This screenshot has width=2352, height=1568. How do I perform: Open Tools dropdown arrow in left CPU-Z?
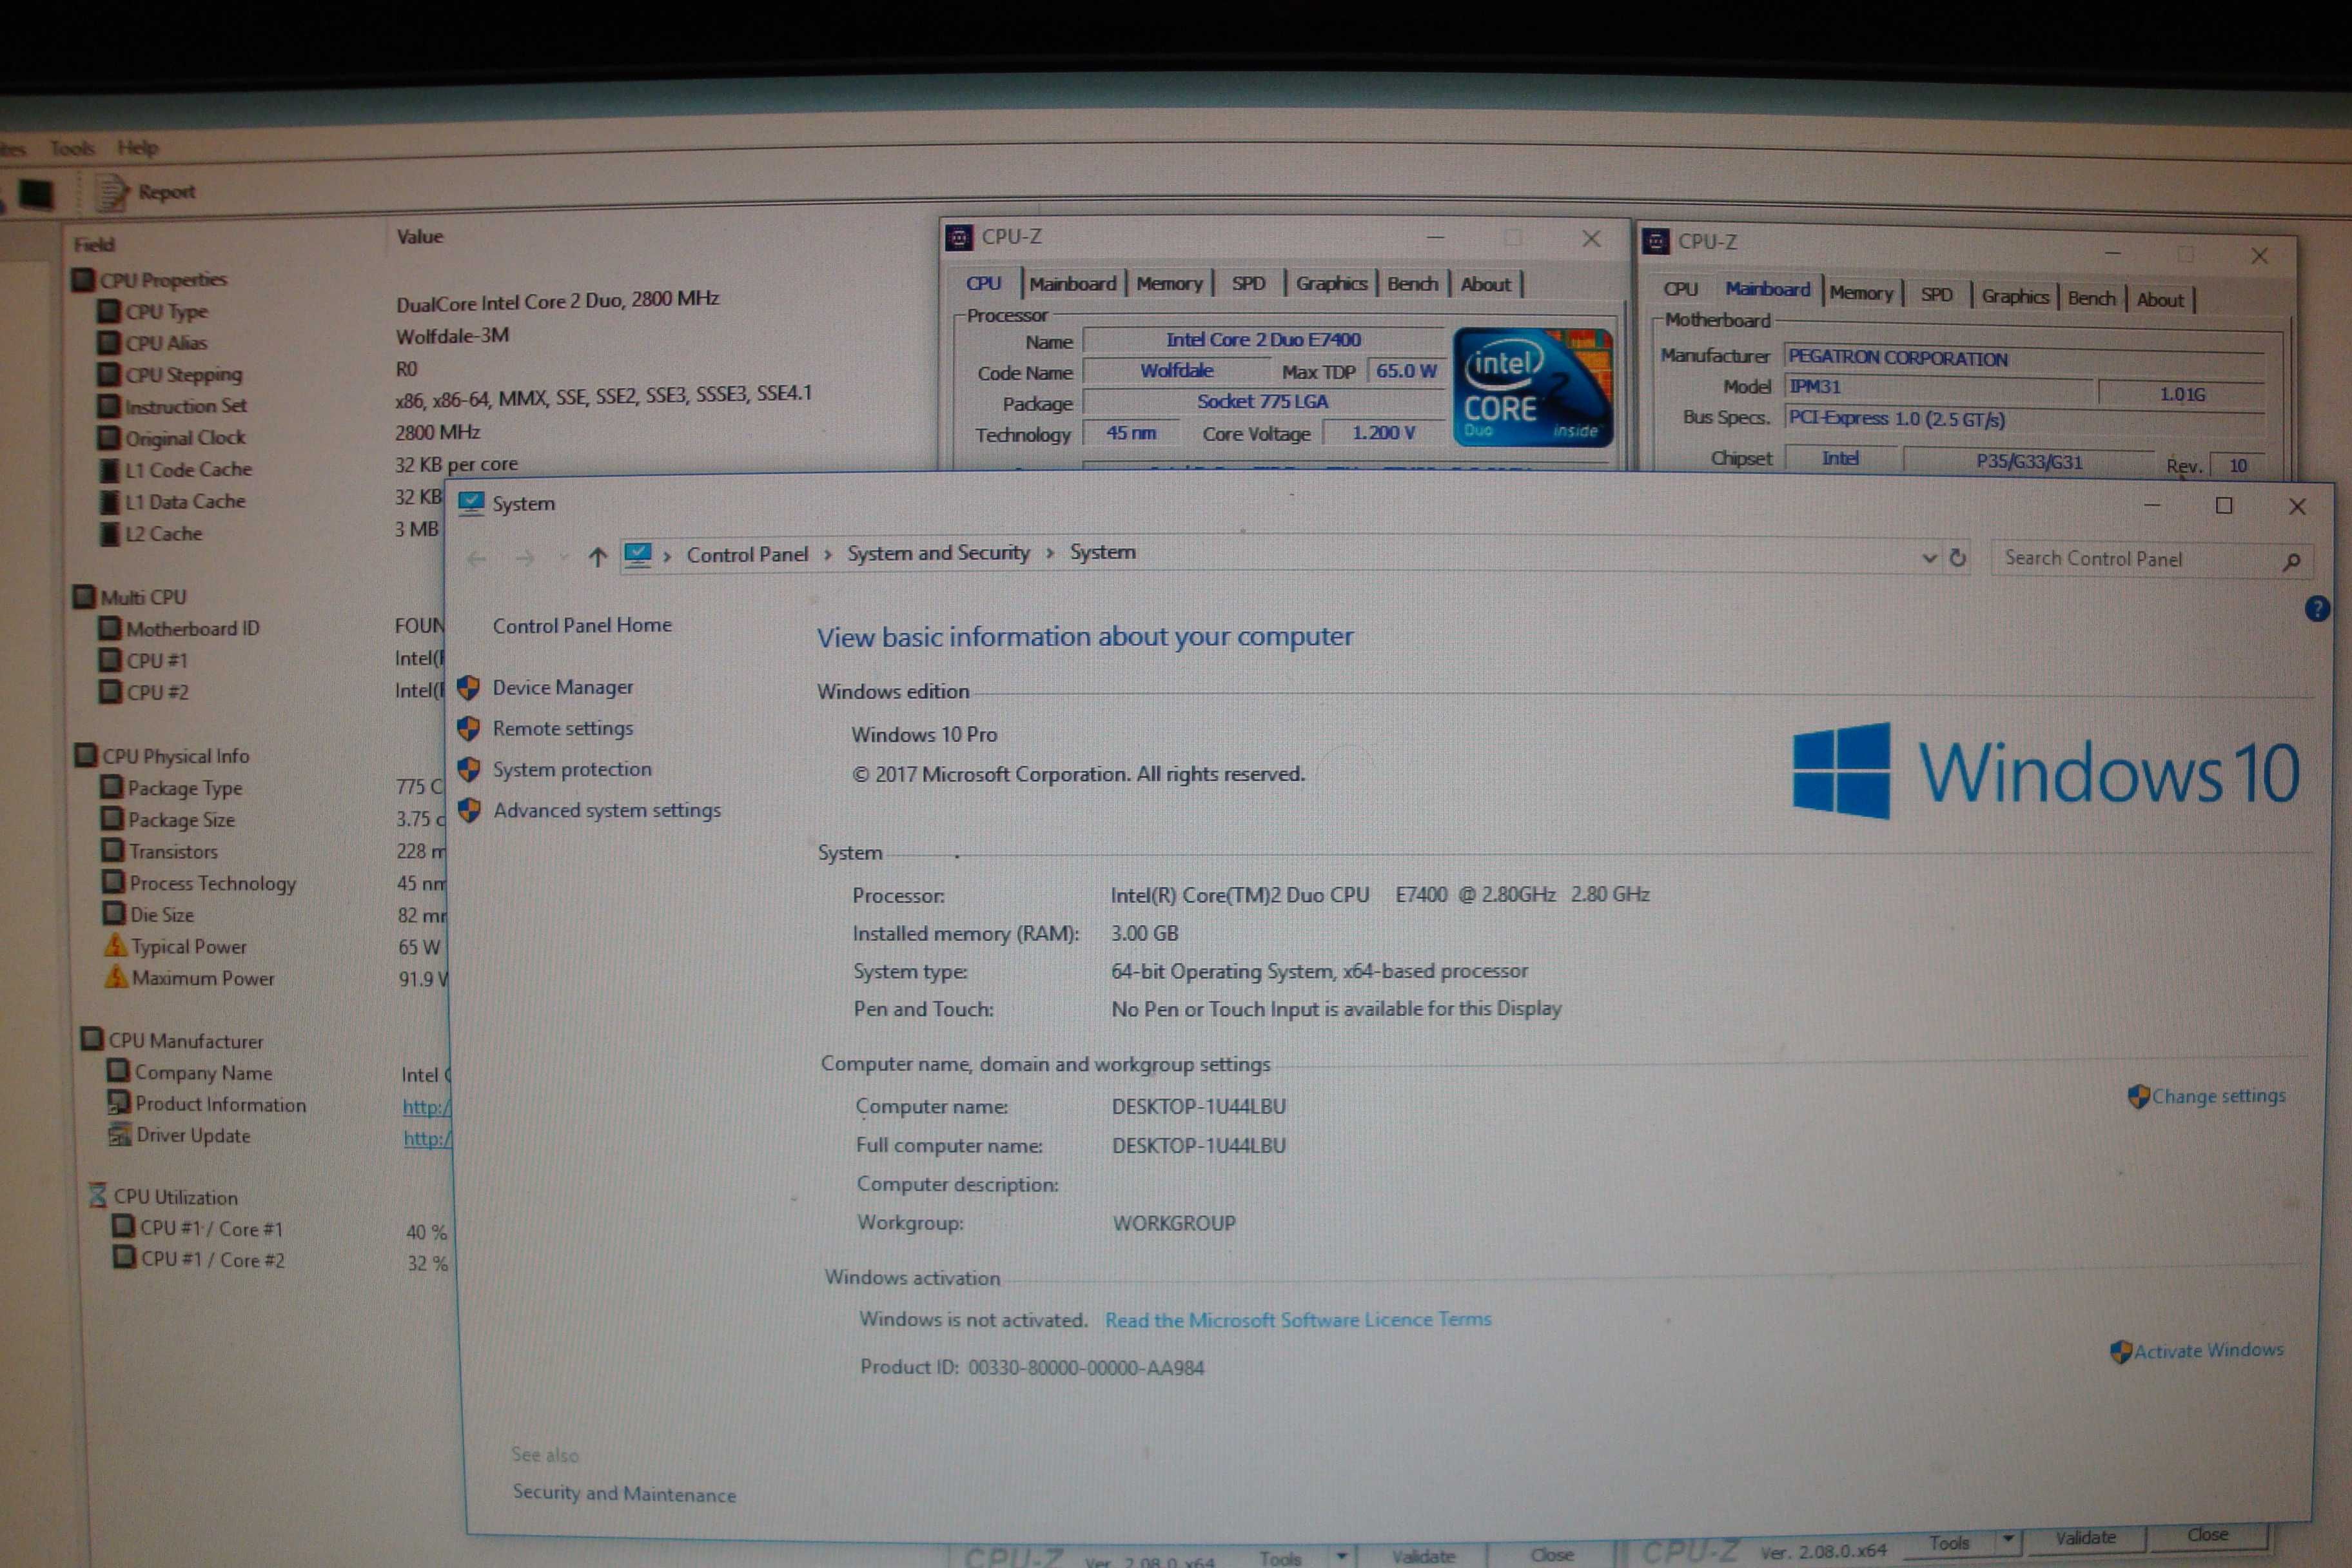pos(1341,1557)
